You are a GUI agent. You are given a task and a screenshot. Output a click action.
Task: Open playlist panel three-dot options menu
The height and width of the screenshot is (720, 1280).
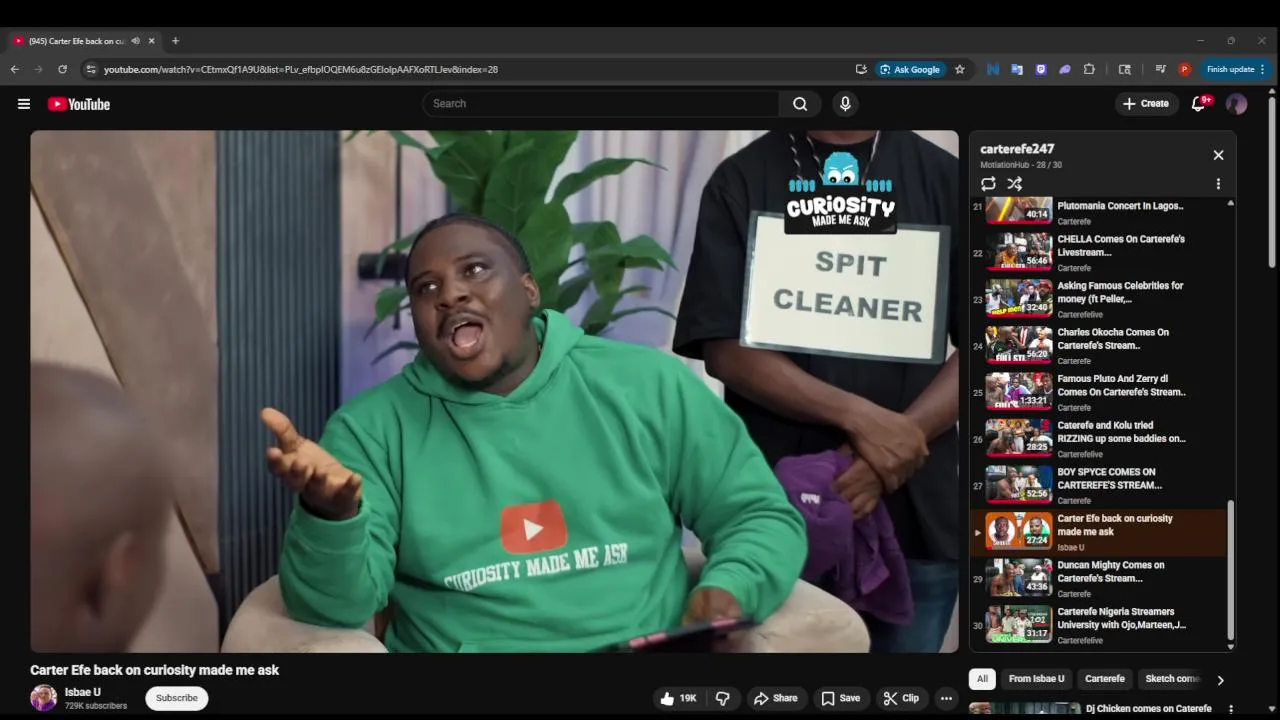[x=1218, y=184]
